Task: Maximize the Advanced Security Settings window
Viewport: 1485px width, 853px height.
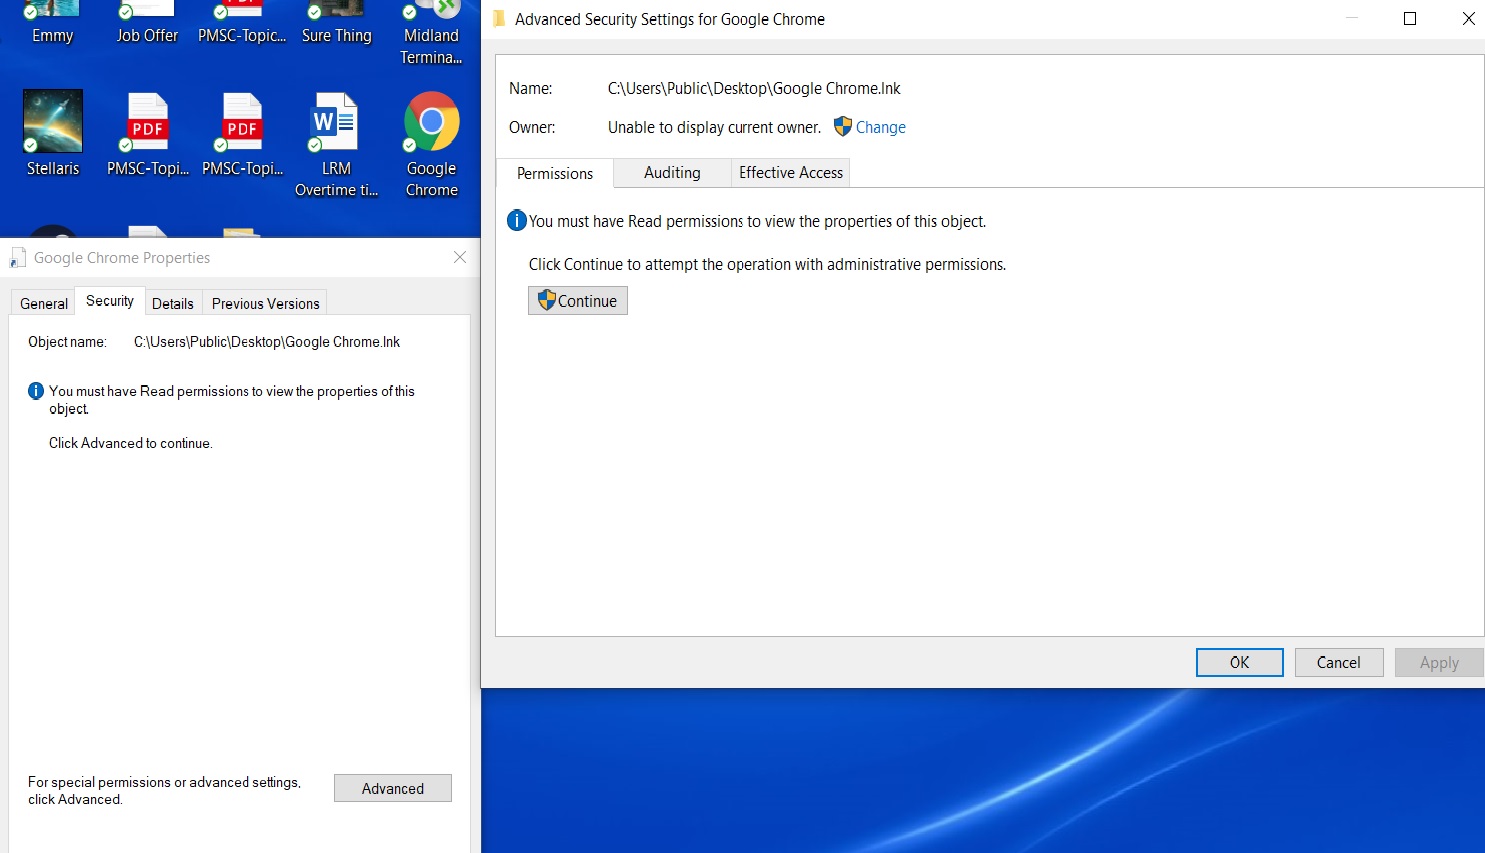Action: 1410,19
